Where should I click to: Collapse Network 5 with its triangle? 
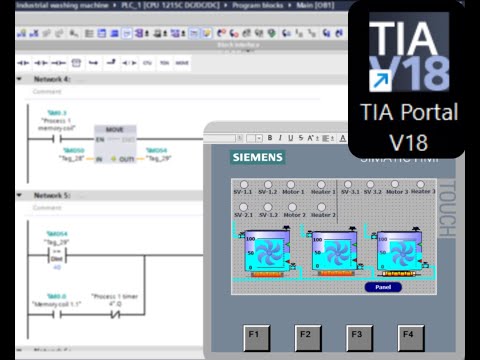click(x=20, y=195)
